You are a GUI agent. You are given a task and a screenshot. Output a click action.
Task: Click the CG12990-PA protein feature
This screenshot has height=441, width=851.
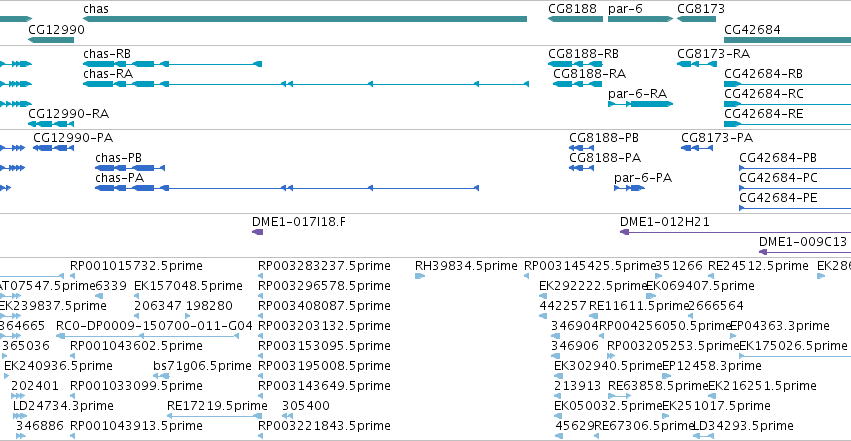coord(53,148)
